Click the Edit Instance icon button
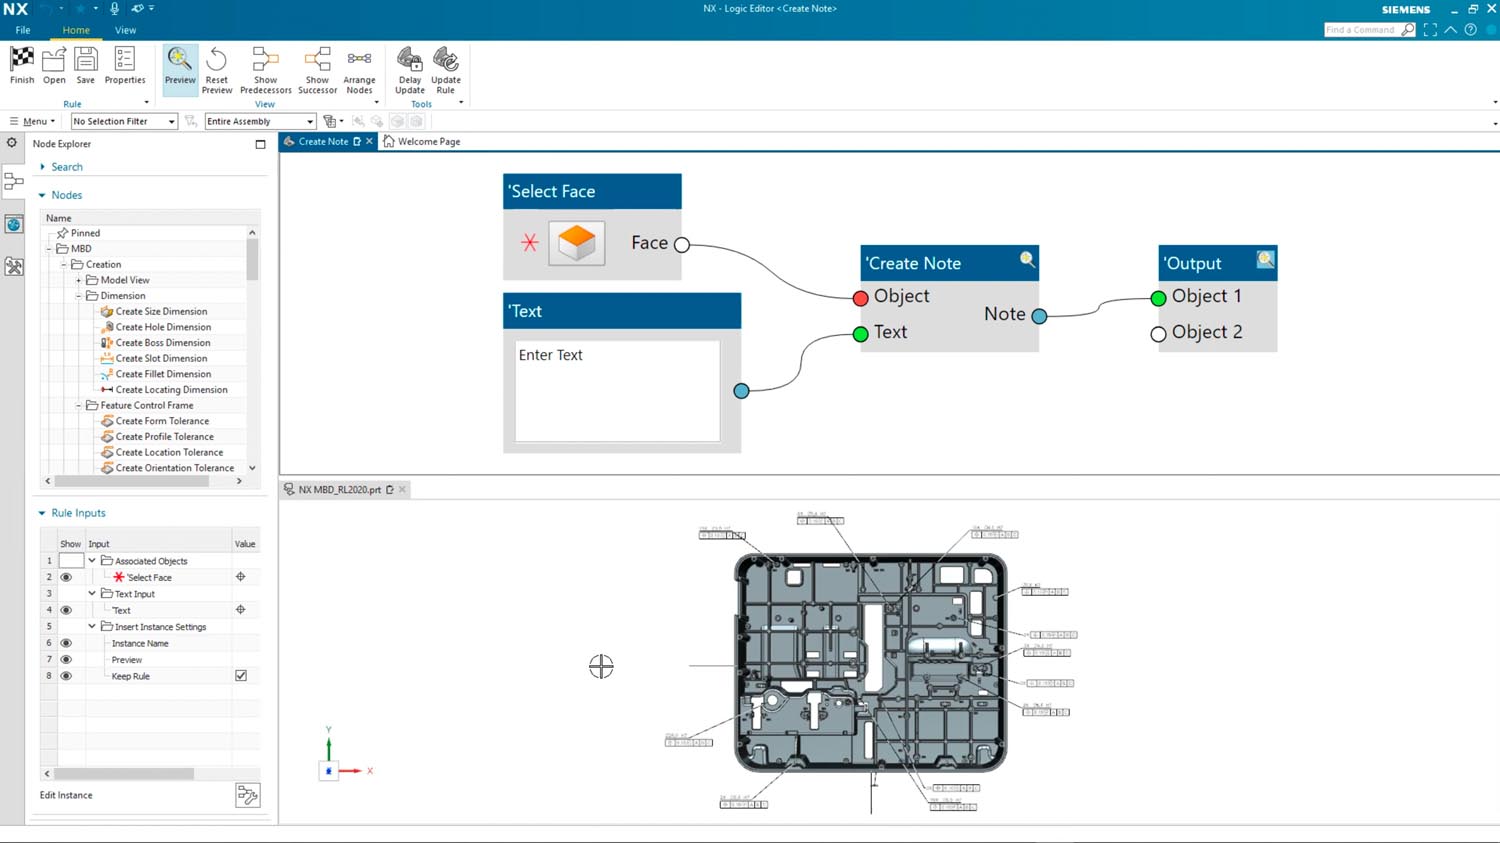This screenshot has height=843, width=1500. point(247,795)
